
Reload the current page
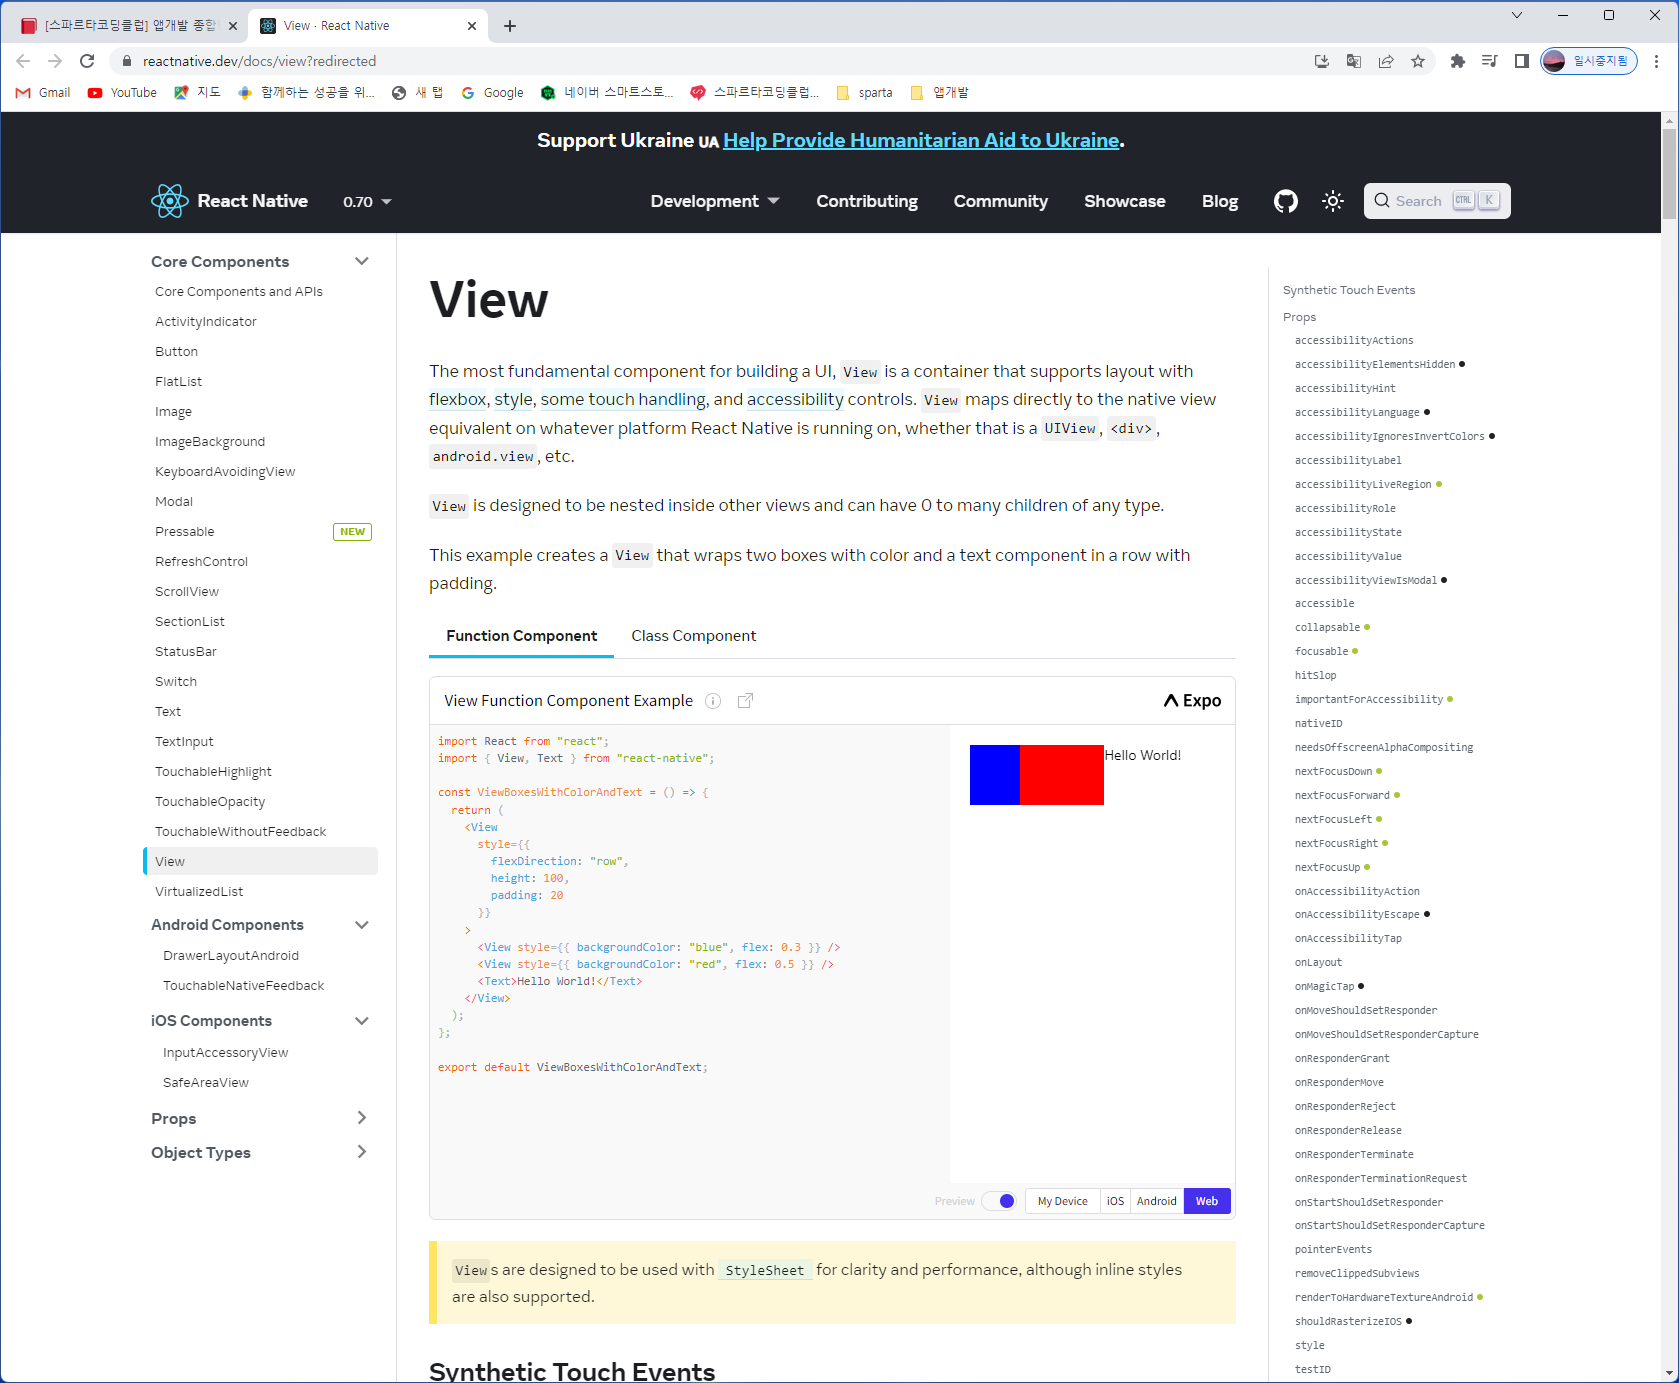[87, 61]
